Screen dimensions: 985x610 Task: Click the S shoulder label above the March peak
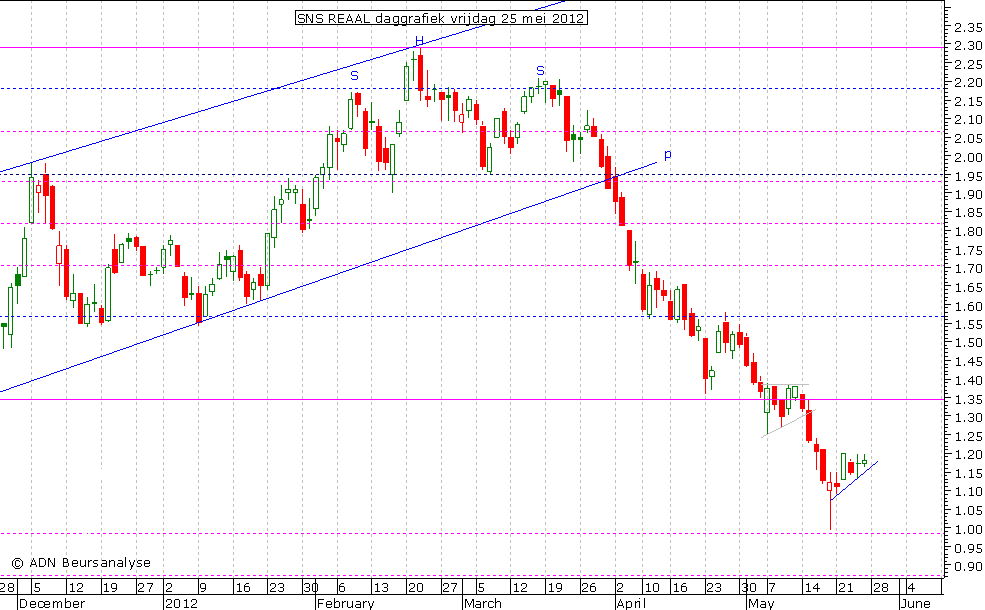(540, 70)
